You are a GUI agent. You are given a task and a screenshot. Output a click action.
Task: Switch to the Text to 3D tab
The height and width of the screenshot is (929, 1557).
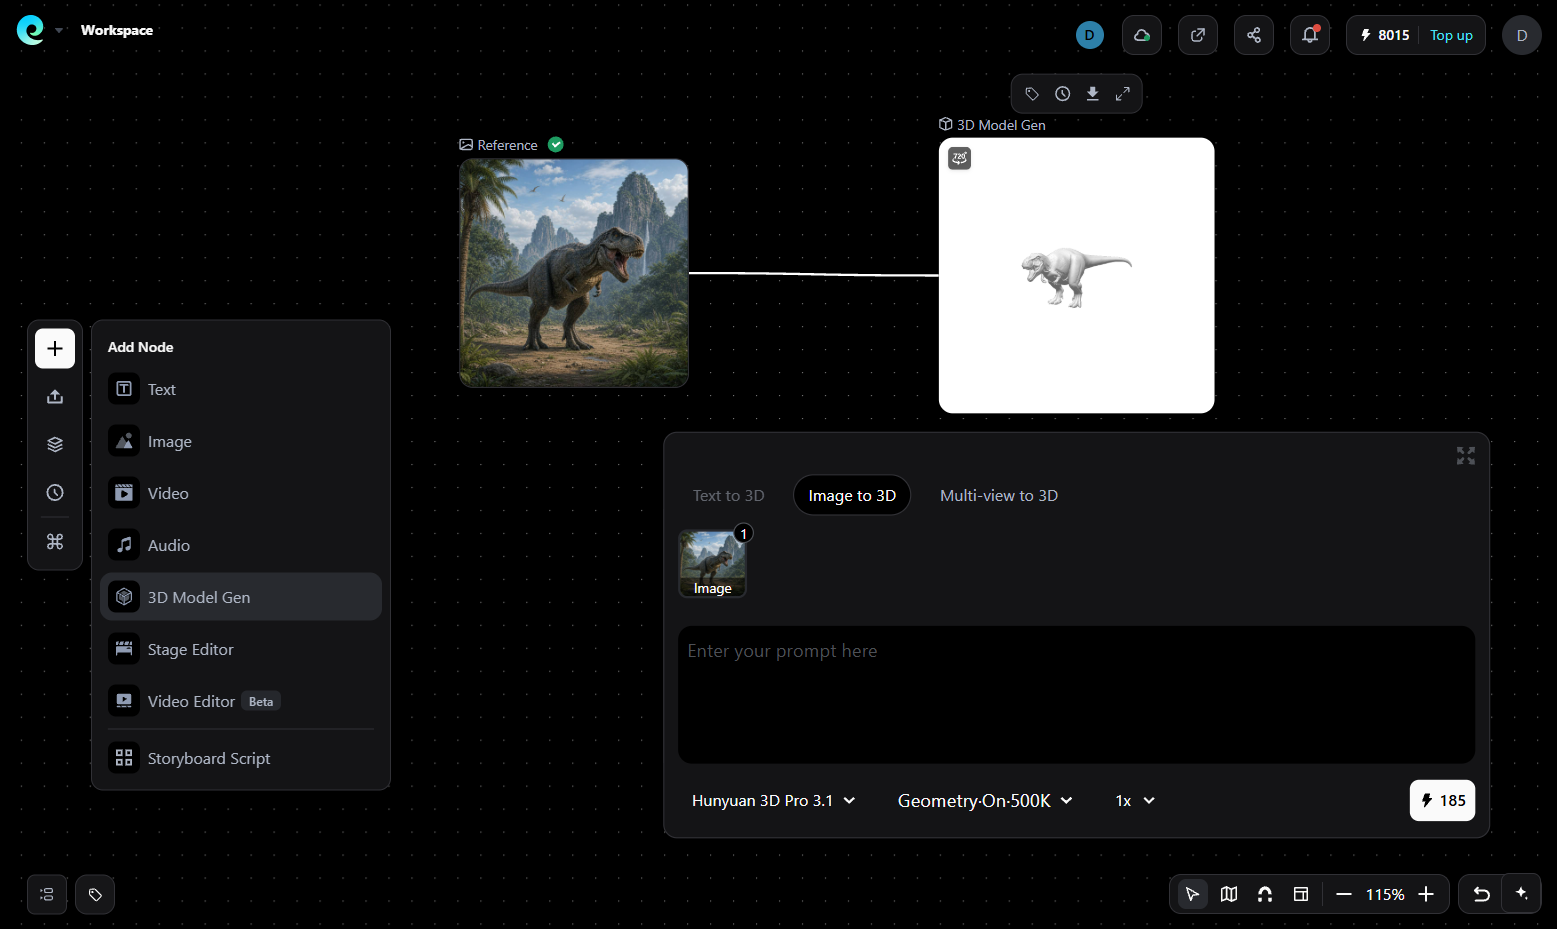729,496
